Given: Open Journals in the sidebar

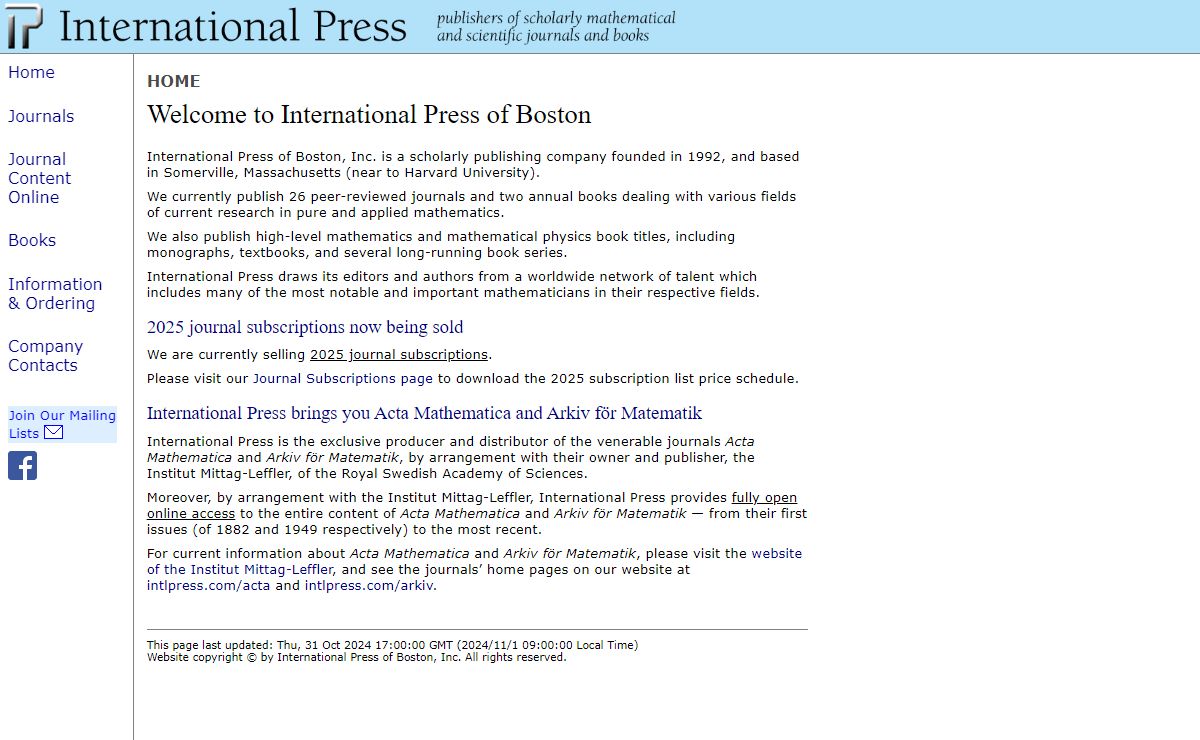Looking at the screenshot, I should coord(41,117).
